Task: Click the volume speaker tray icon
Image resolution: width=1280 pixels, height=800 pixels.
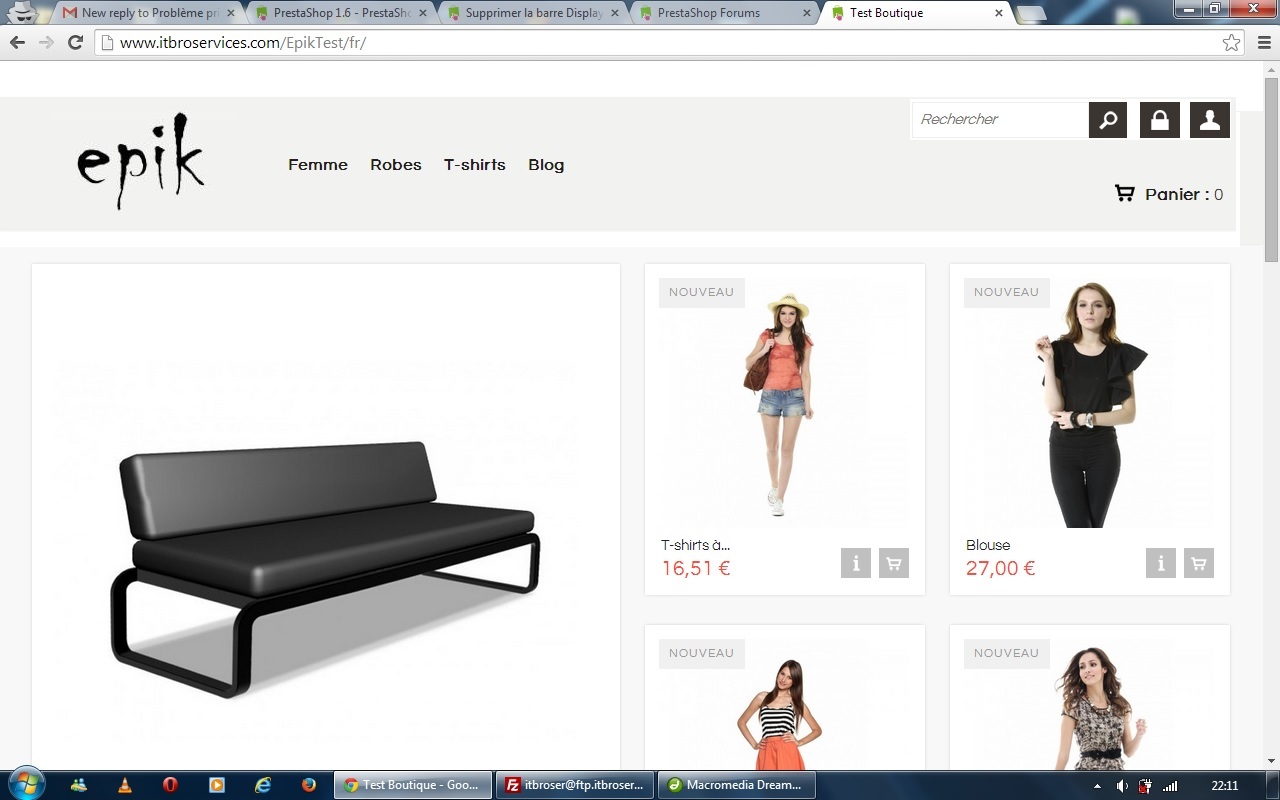Action: (x=1122, y=786)
